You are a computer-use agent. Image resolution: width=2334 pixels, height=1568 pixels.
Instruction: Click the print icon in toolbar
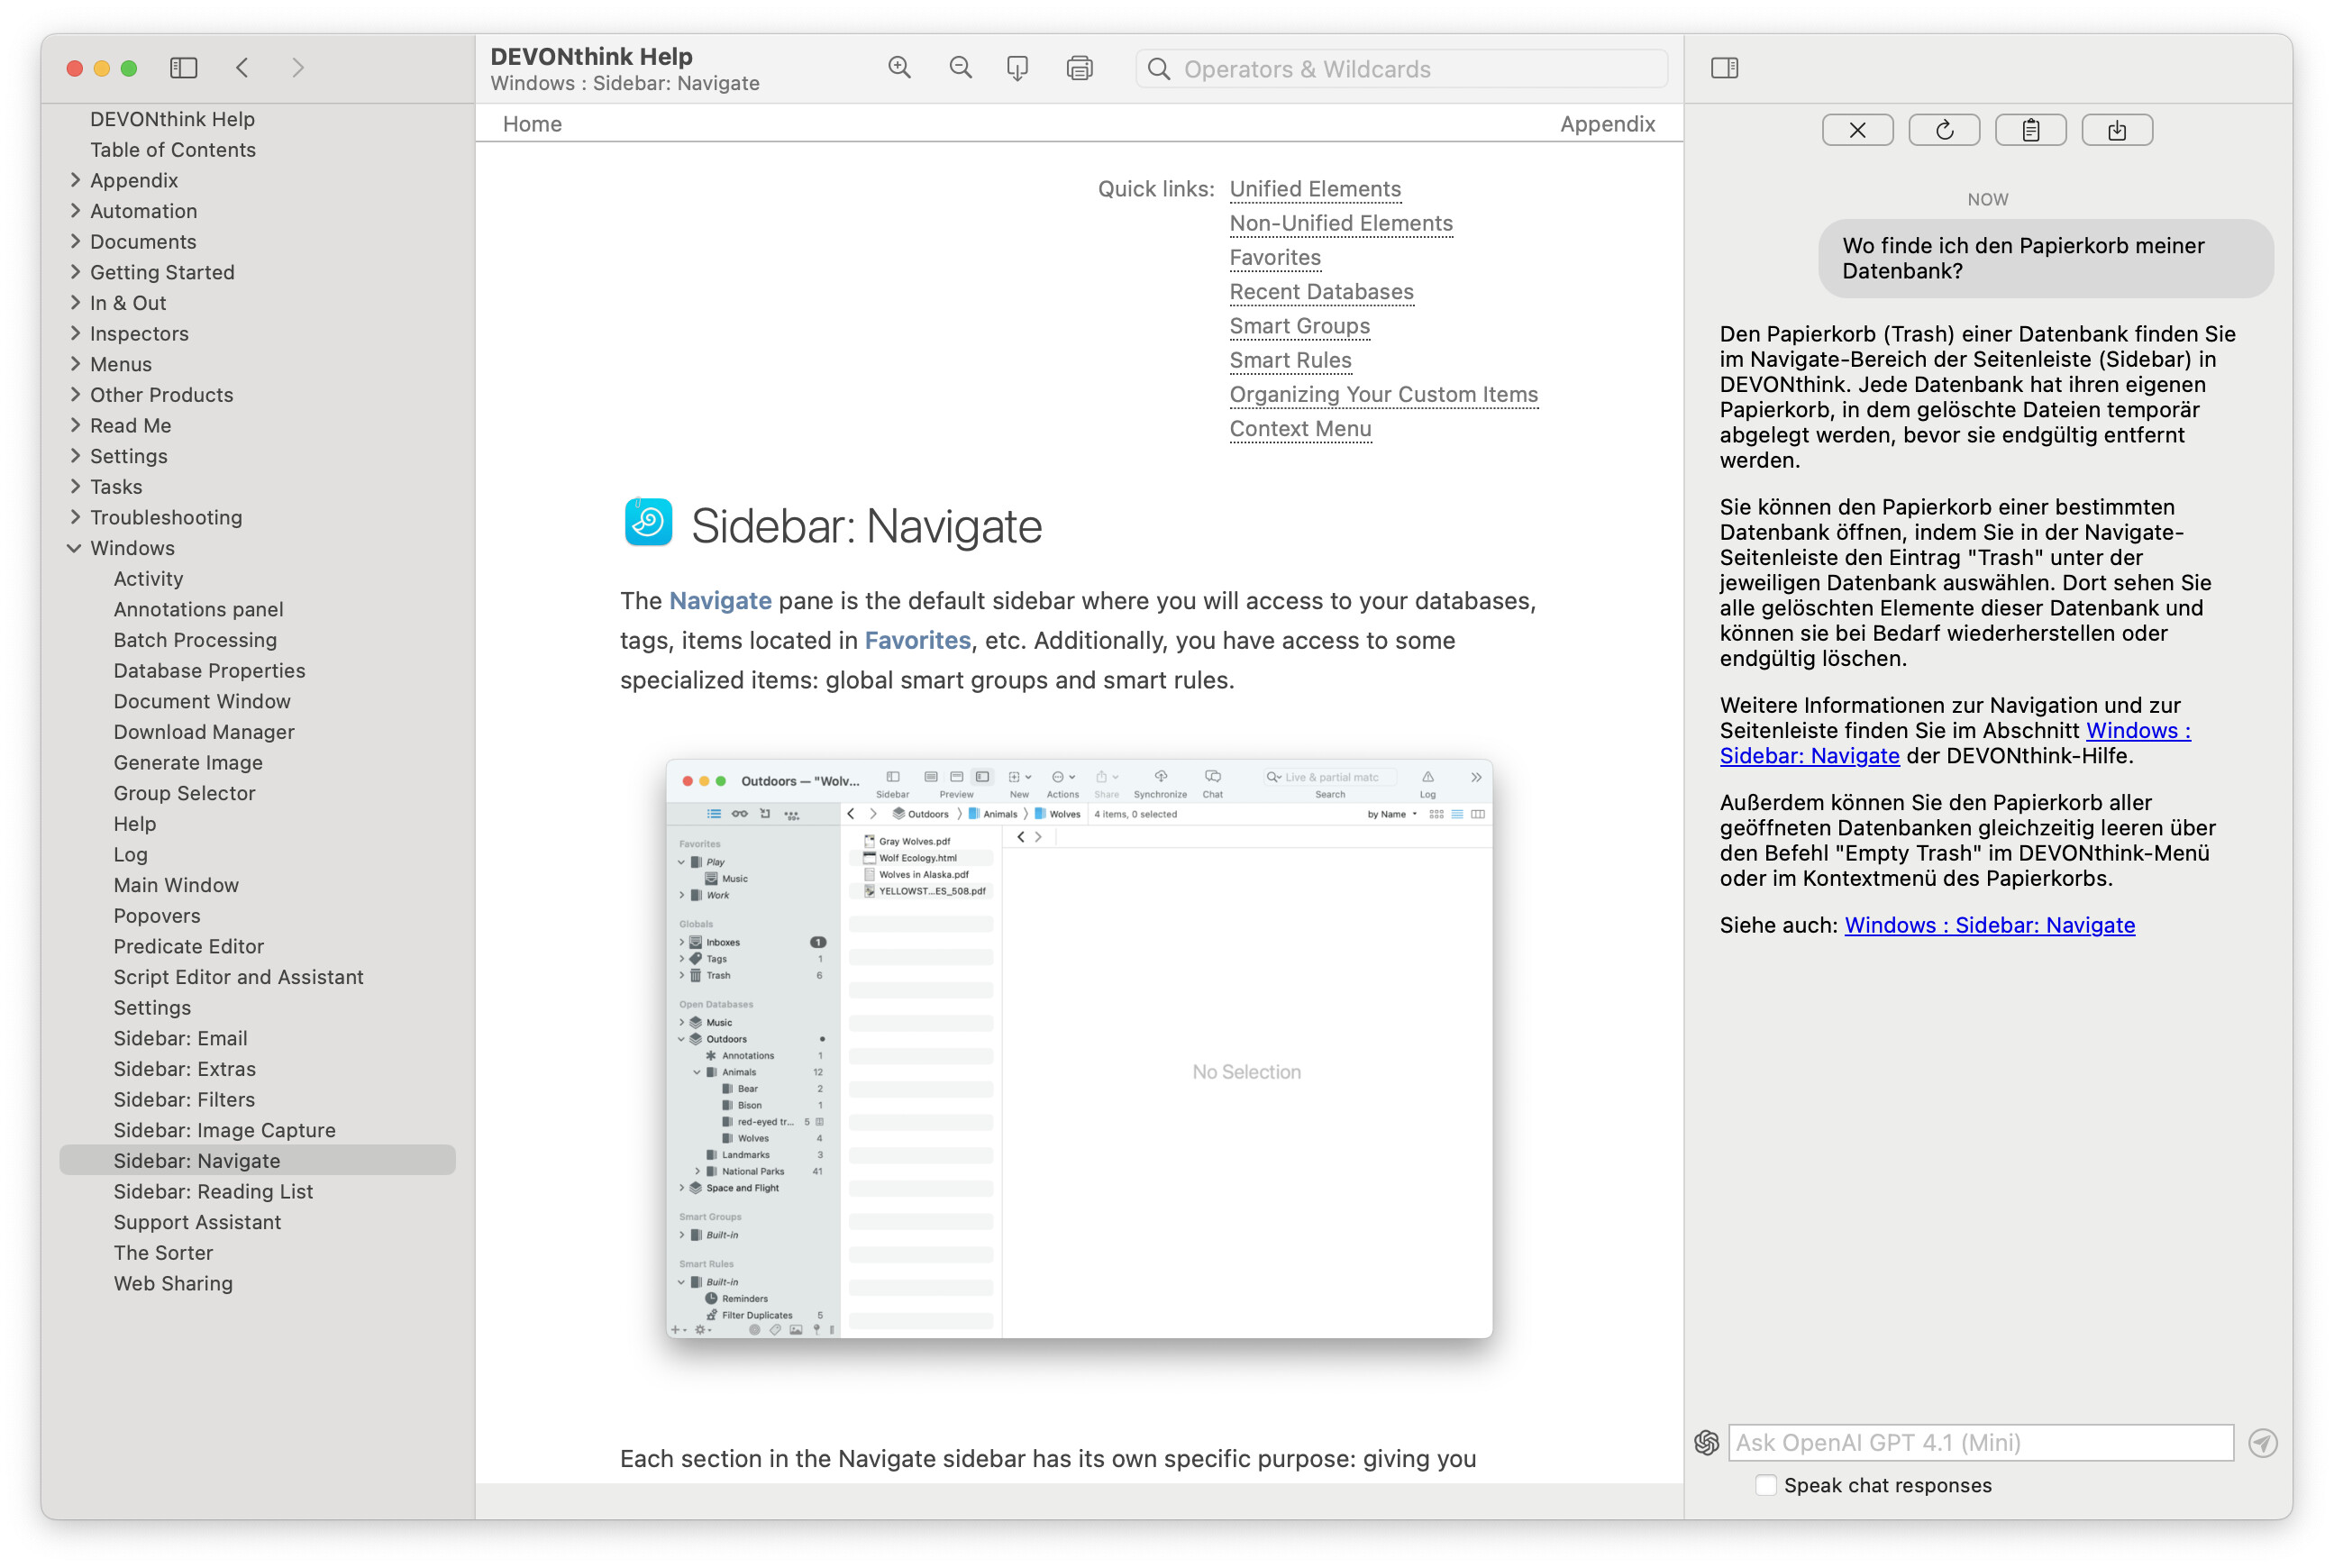point(1079,68)
